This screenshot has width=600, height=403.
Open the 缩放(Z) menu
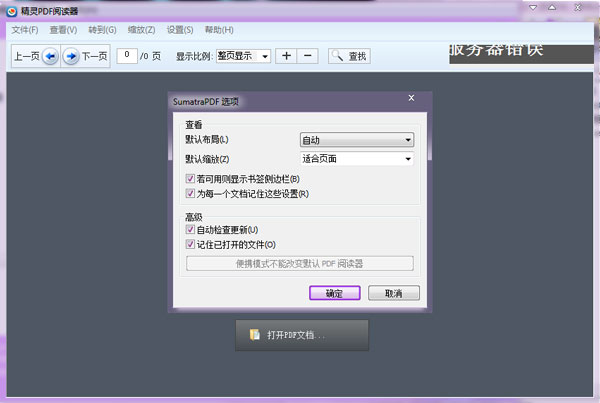click(x=142, y=30)
